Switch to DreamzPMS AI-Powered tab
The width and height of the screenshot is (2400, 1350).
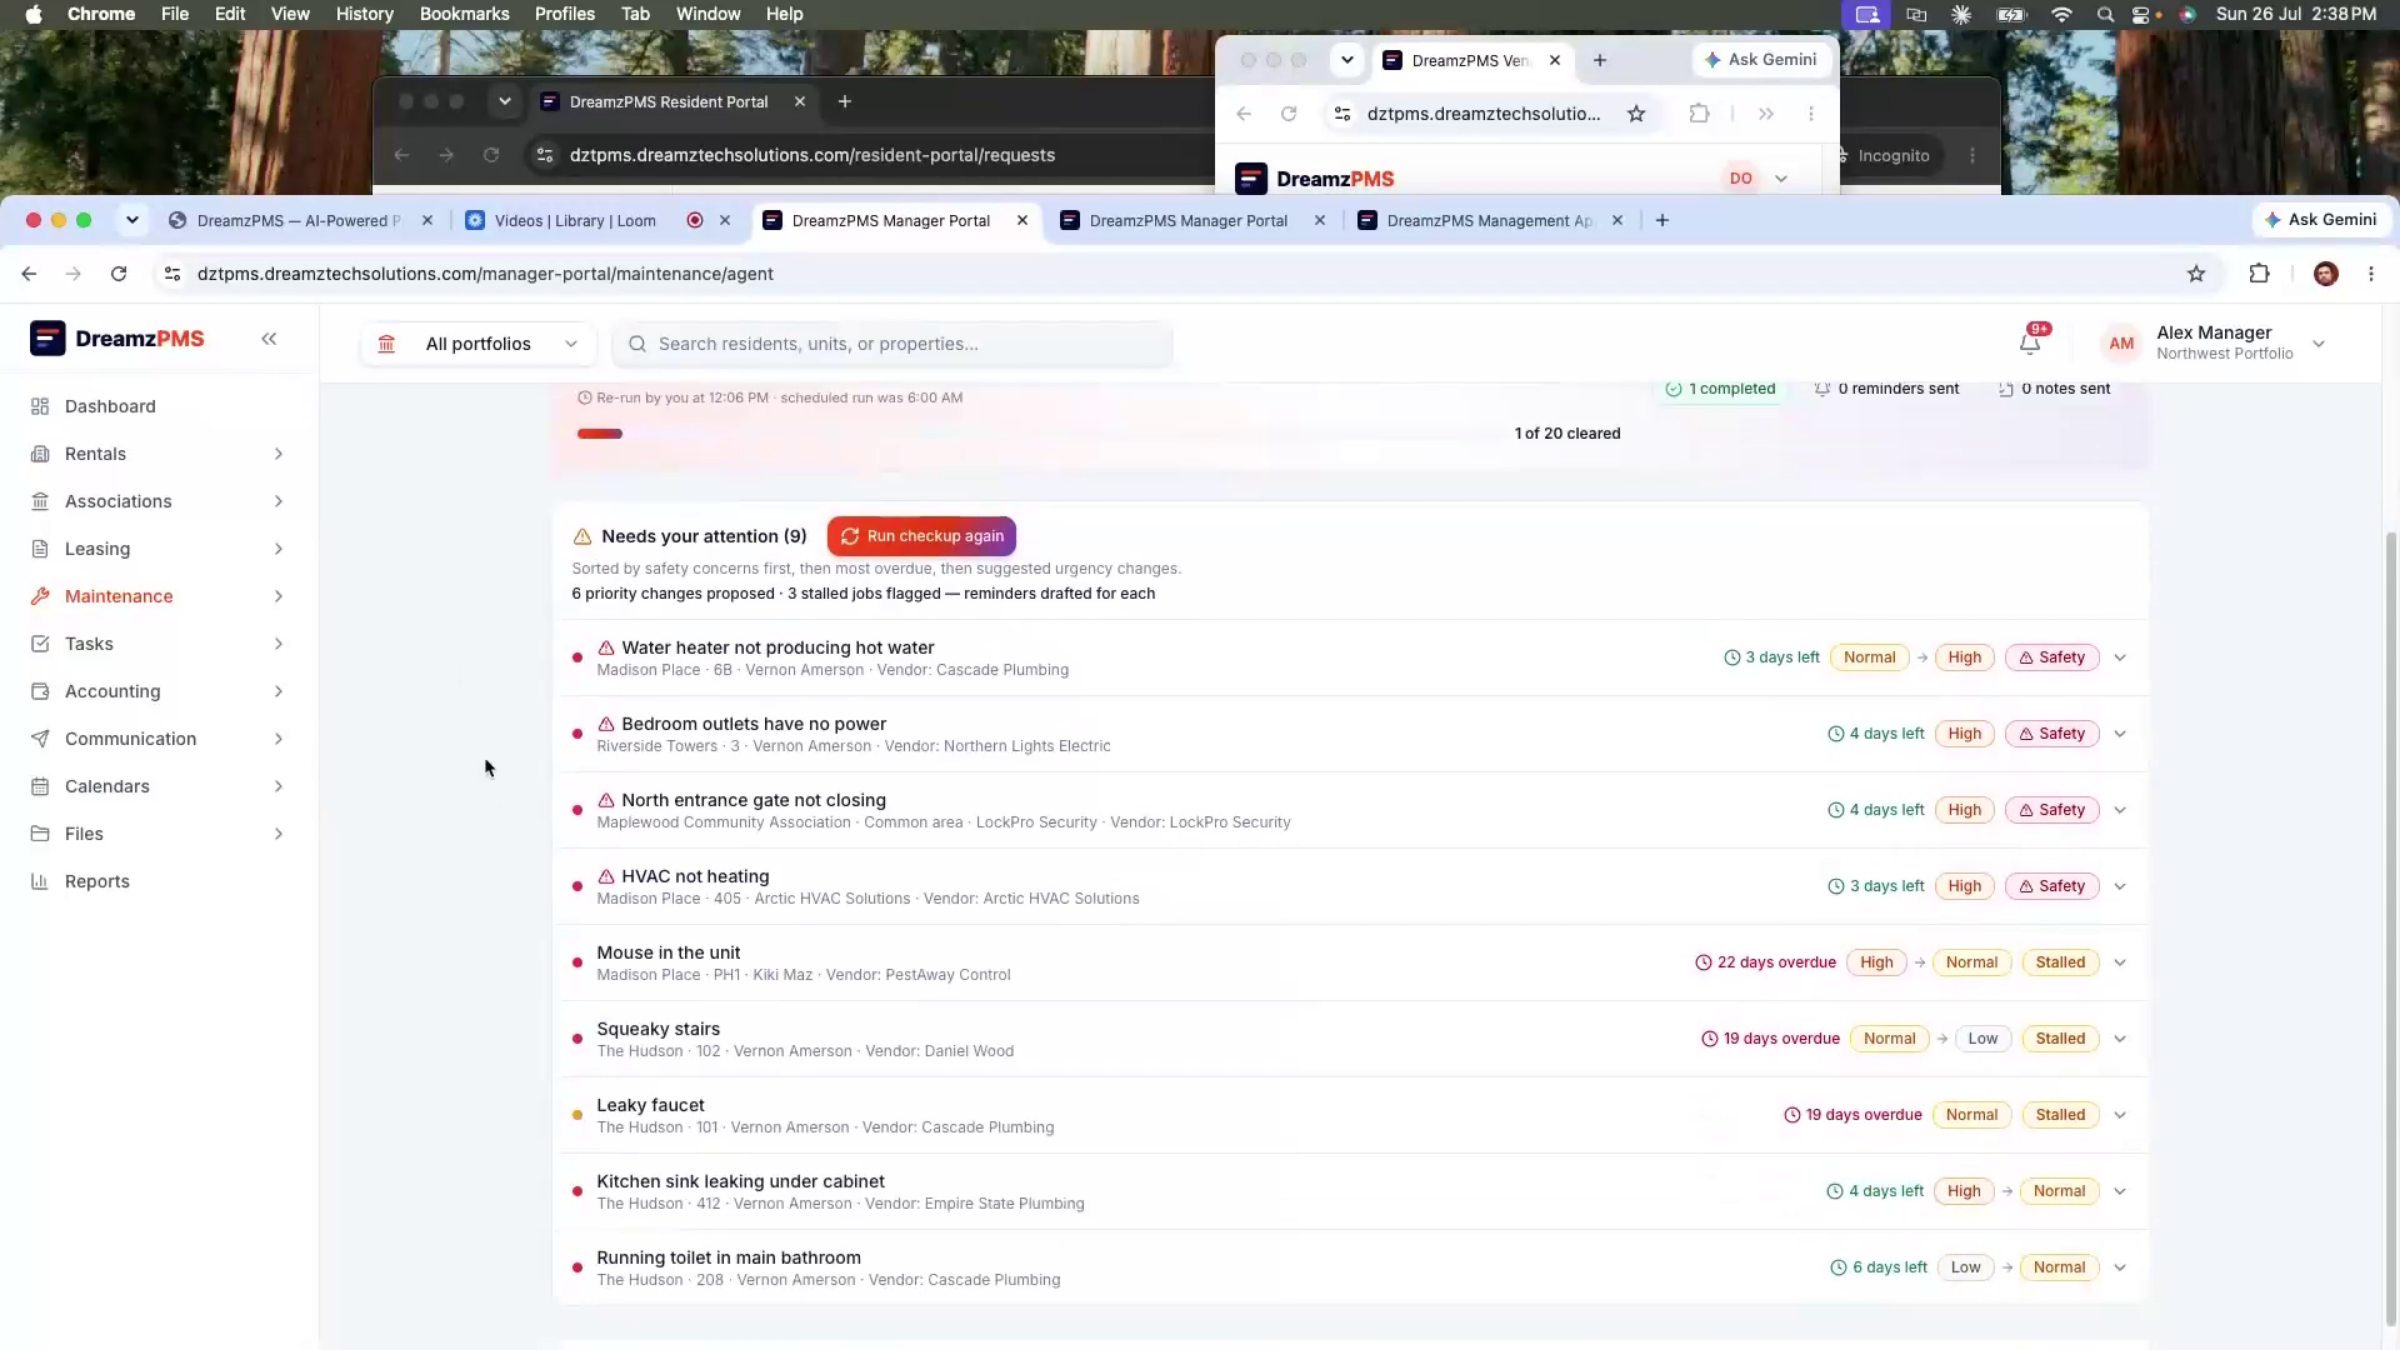click(299, 221)
